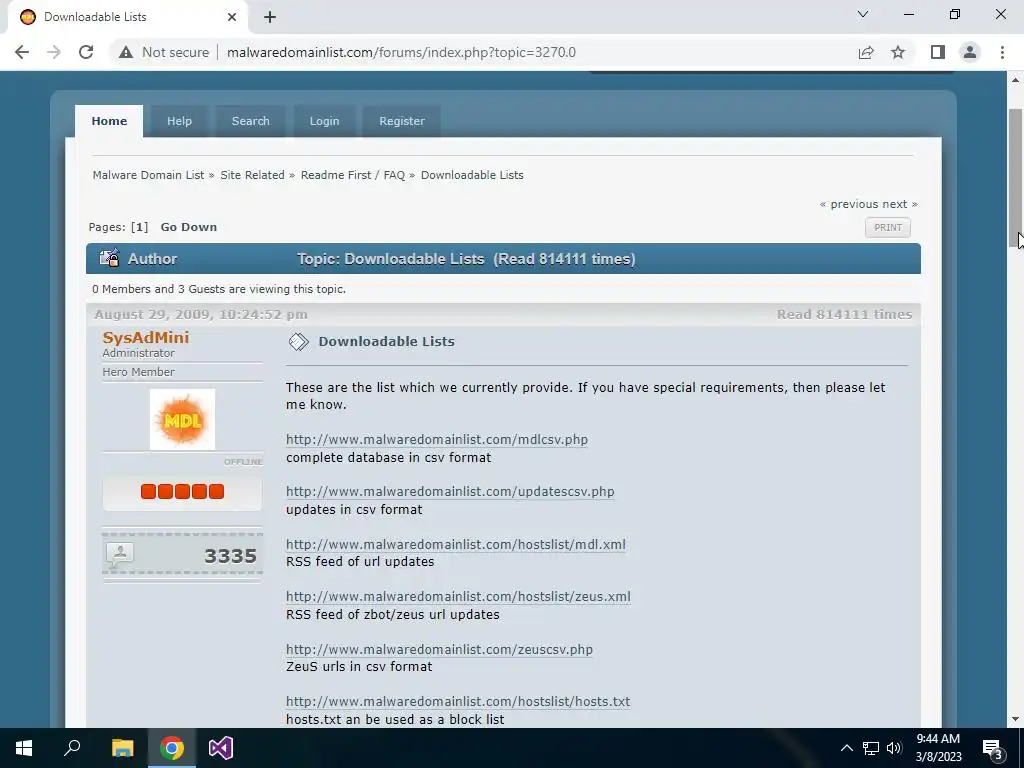The image size is (1024, 768).
Task: Follow the Site Related breadcrumb
Action: (252, 175)
